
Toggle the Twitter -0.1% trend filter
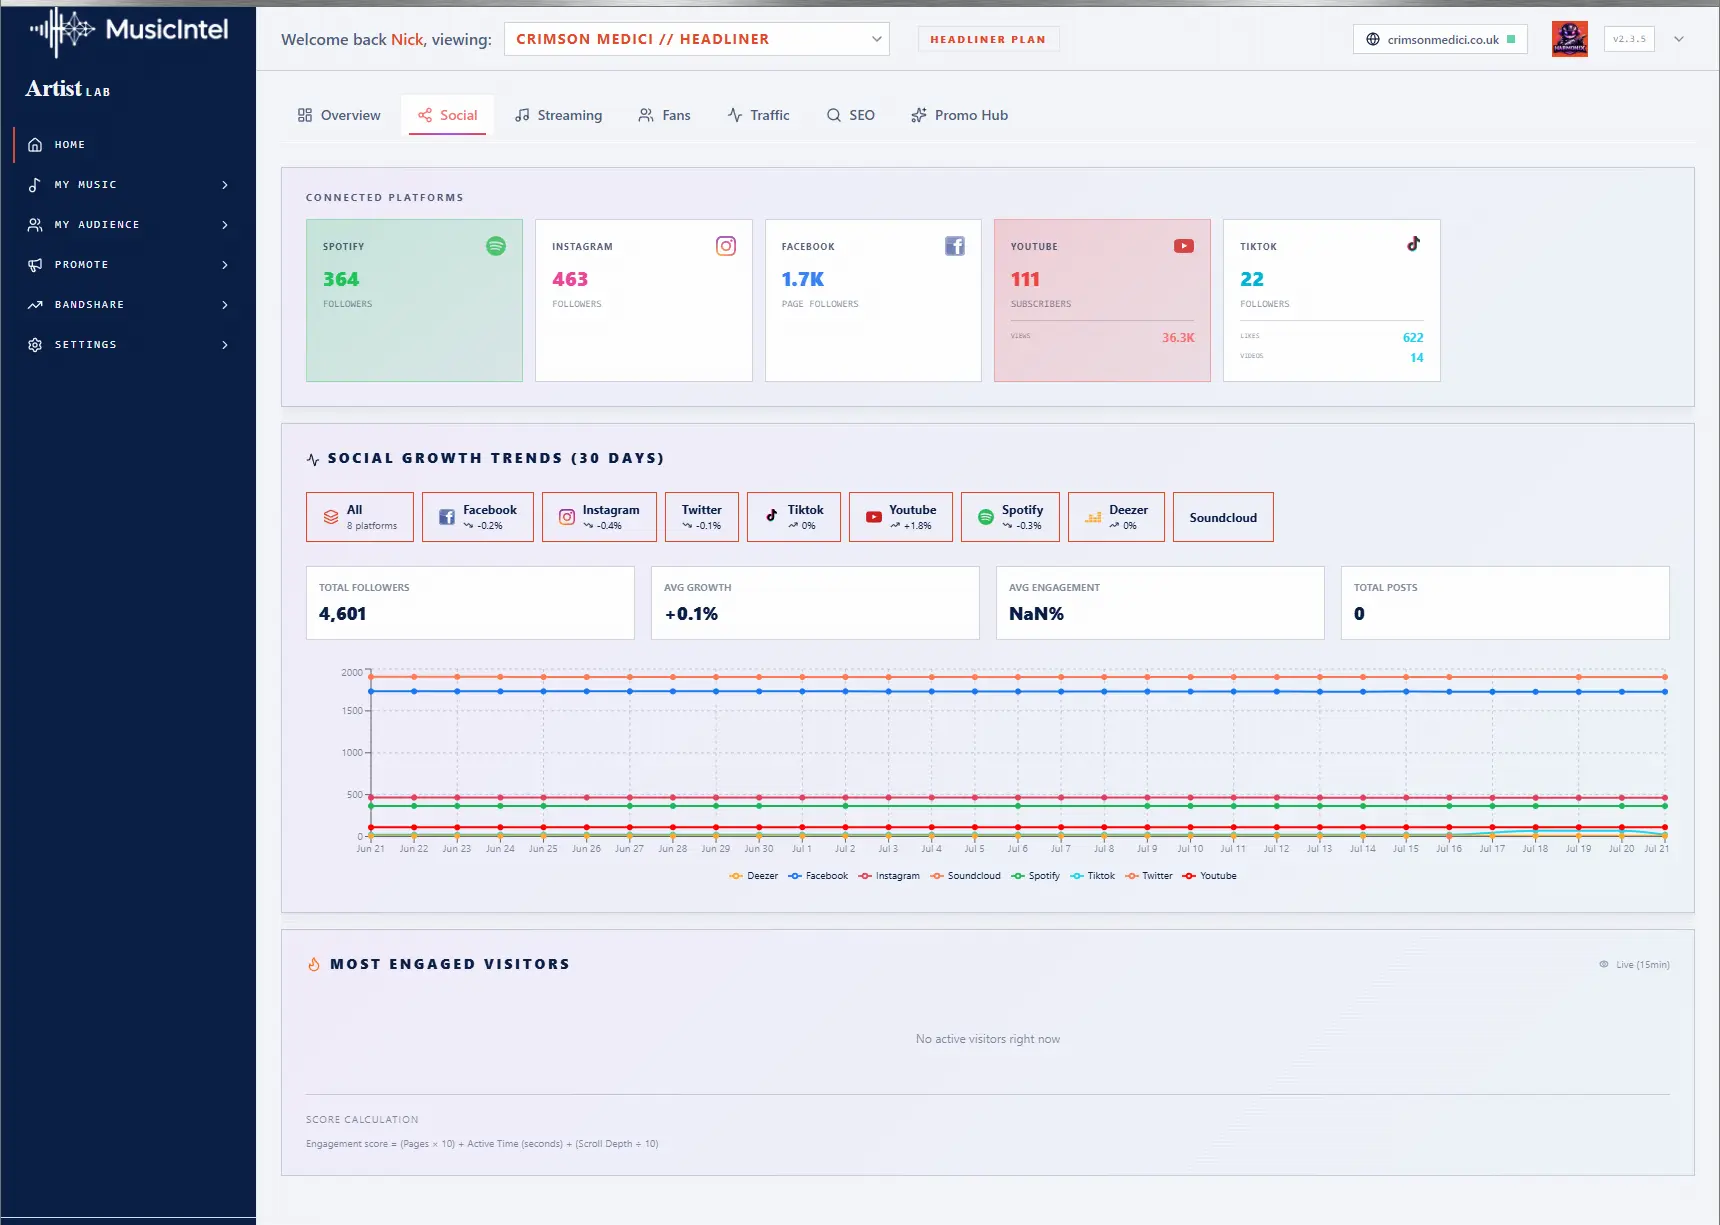coord(702,517)
